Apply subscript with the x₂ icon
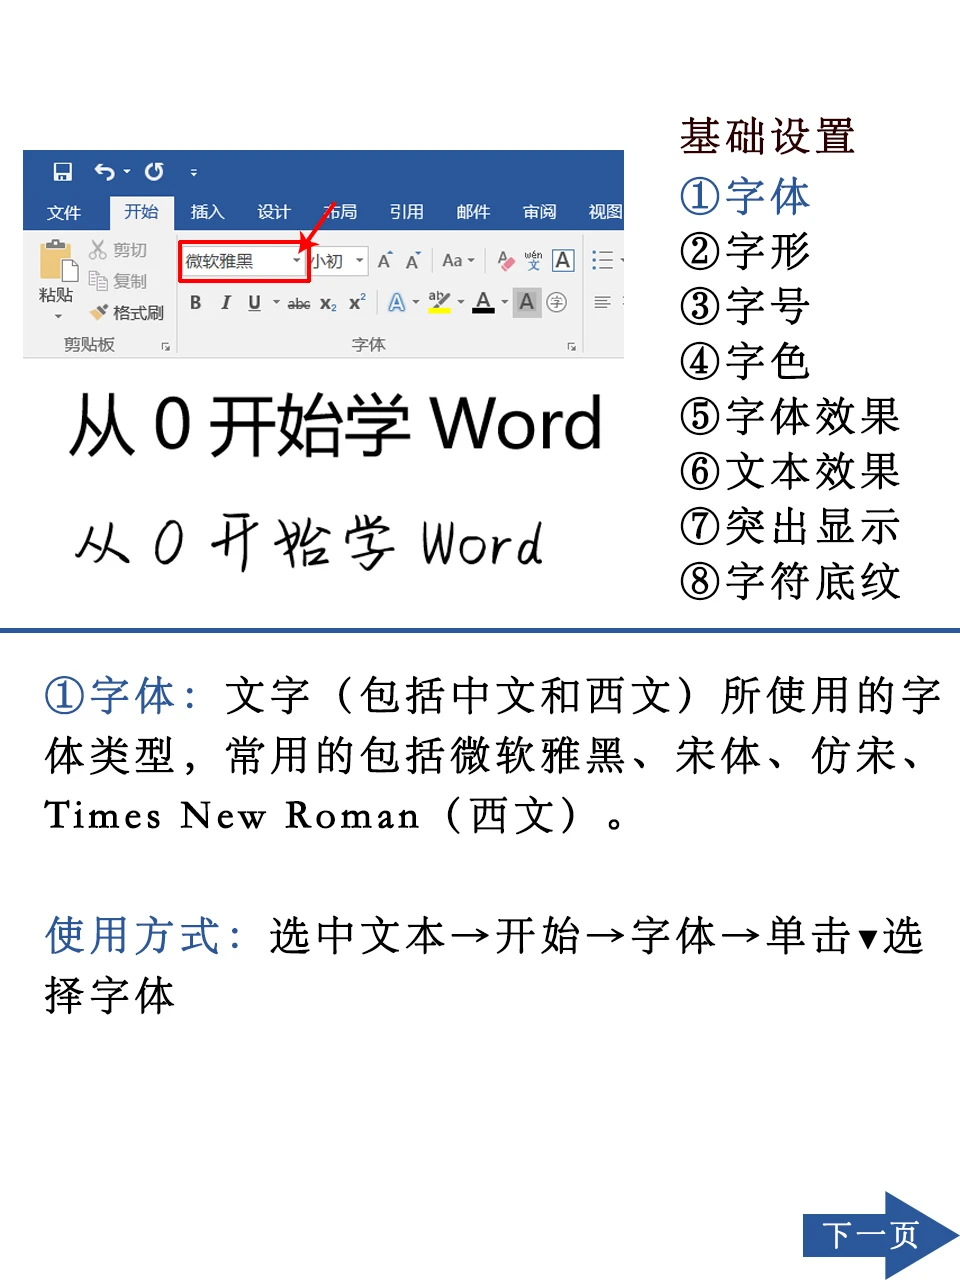 pyautogui.click(x=329, y=304)
